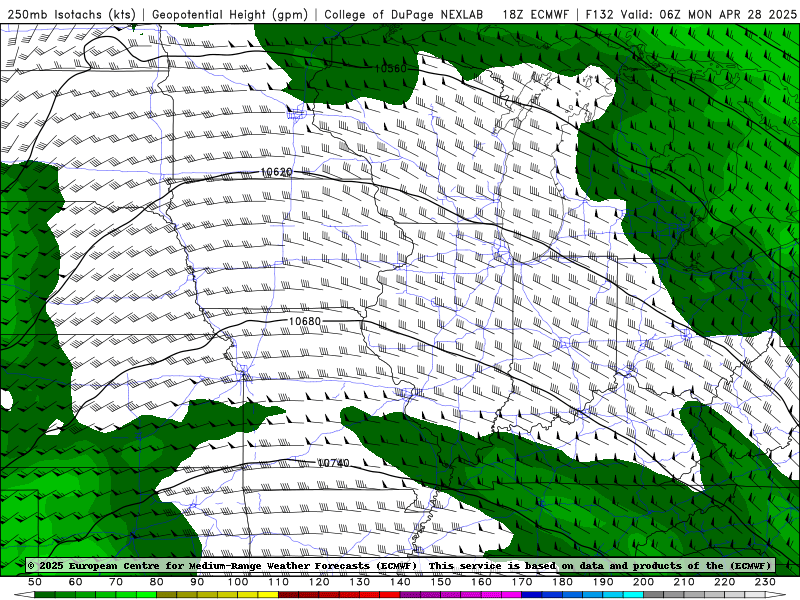Click the 10680 height contour label

pyautogui.click(x=305, y=321)
